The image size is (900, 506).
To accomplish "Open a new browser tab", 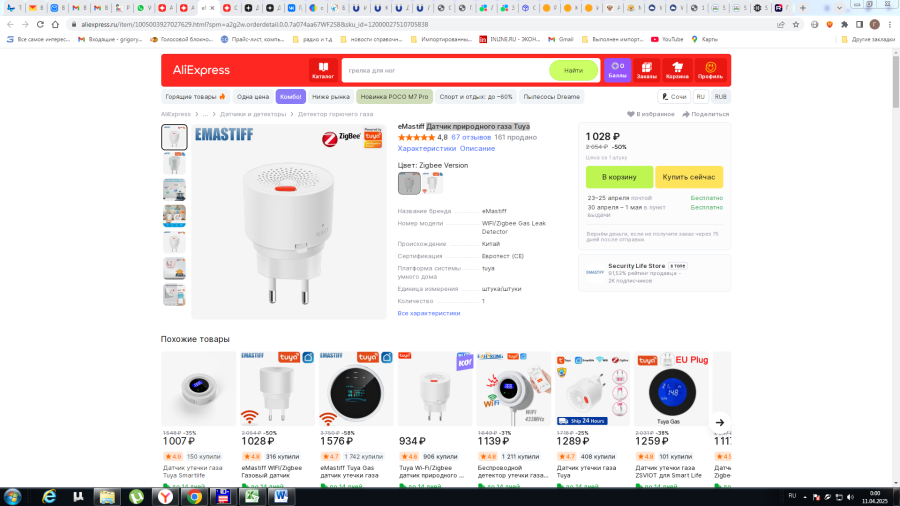I will (x=803, y=8).
